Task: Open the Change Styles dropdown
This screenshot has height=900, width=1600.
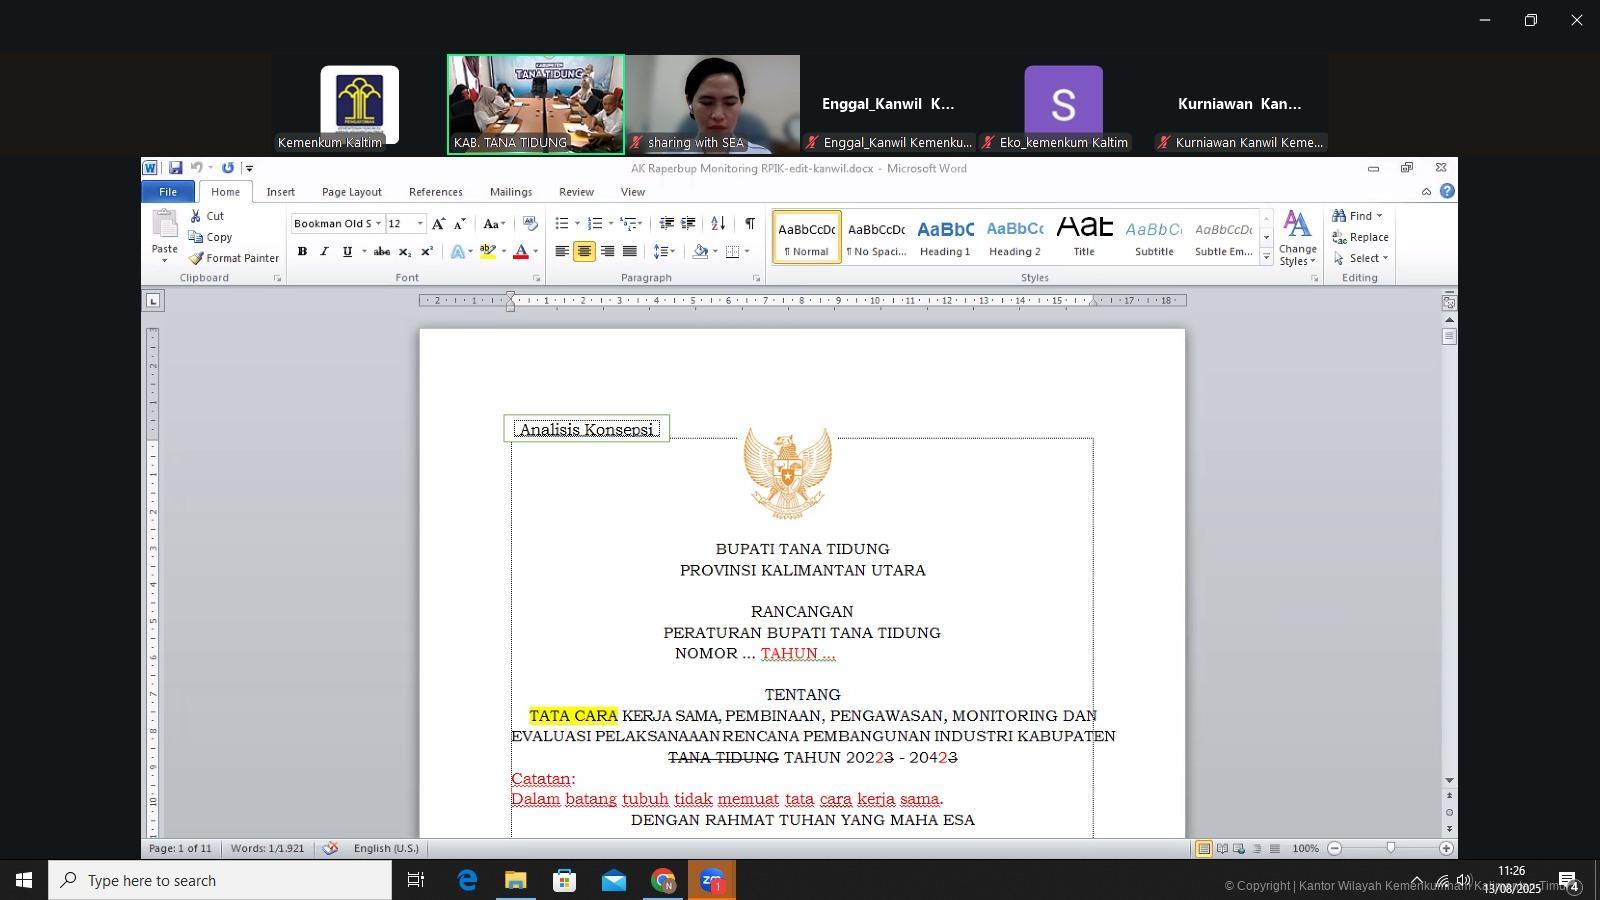Action: (1298, 238)
